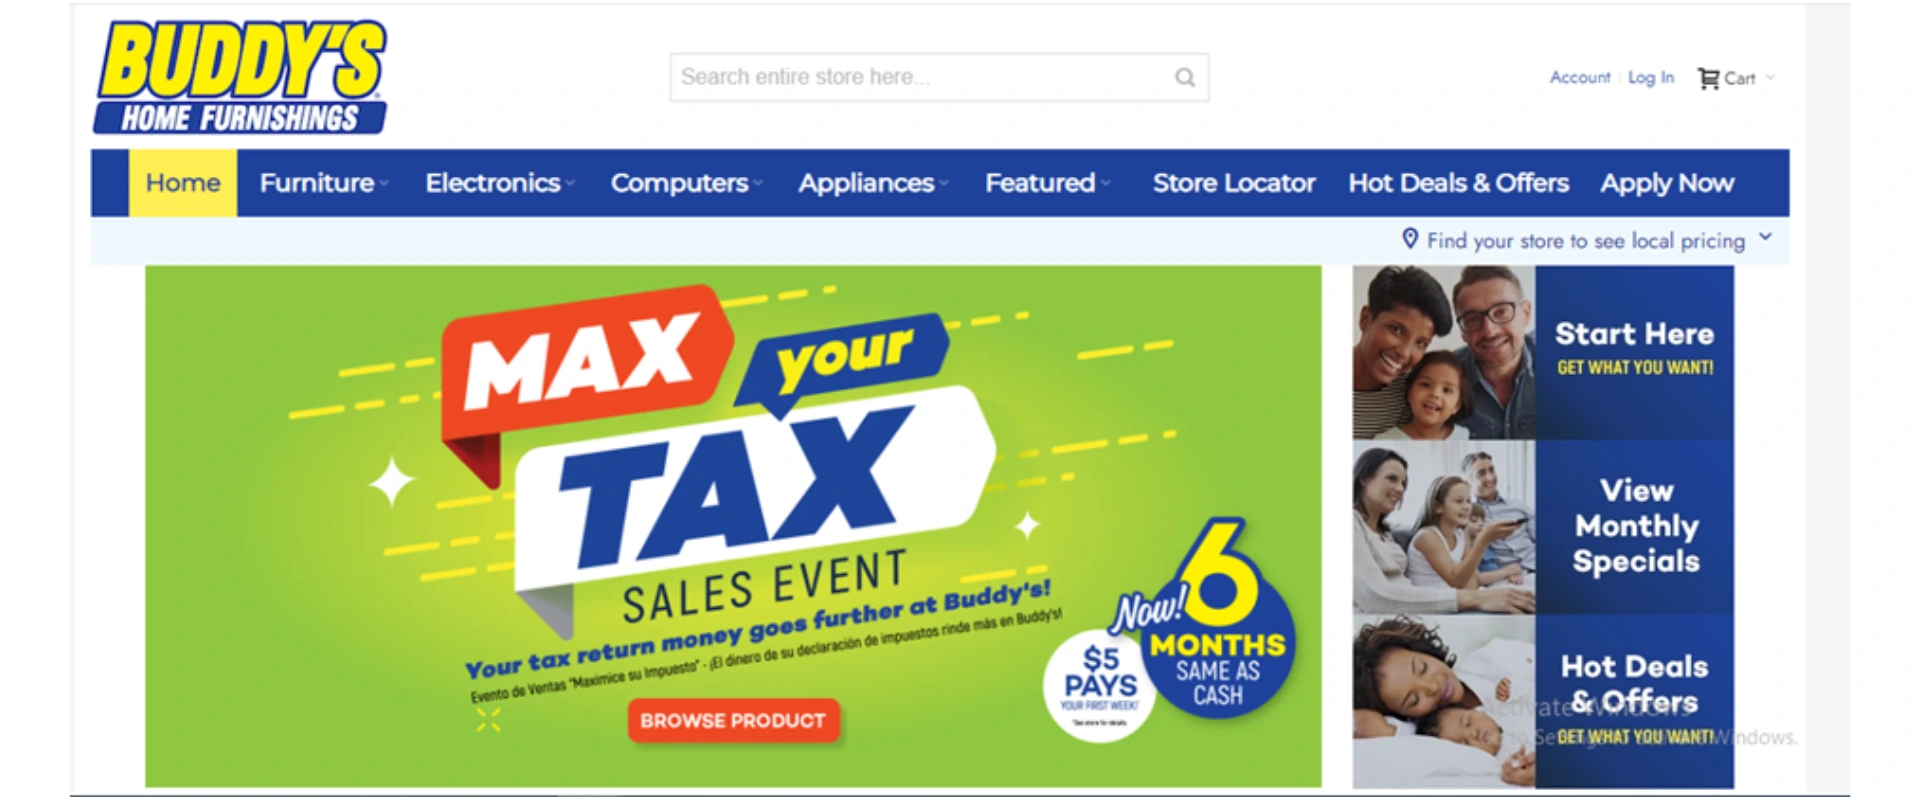The width and height of the screenshot is (1920, 800).
Task: Click the Log In link
Action: [1651, 77]
